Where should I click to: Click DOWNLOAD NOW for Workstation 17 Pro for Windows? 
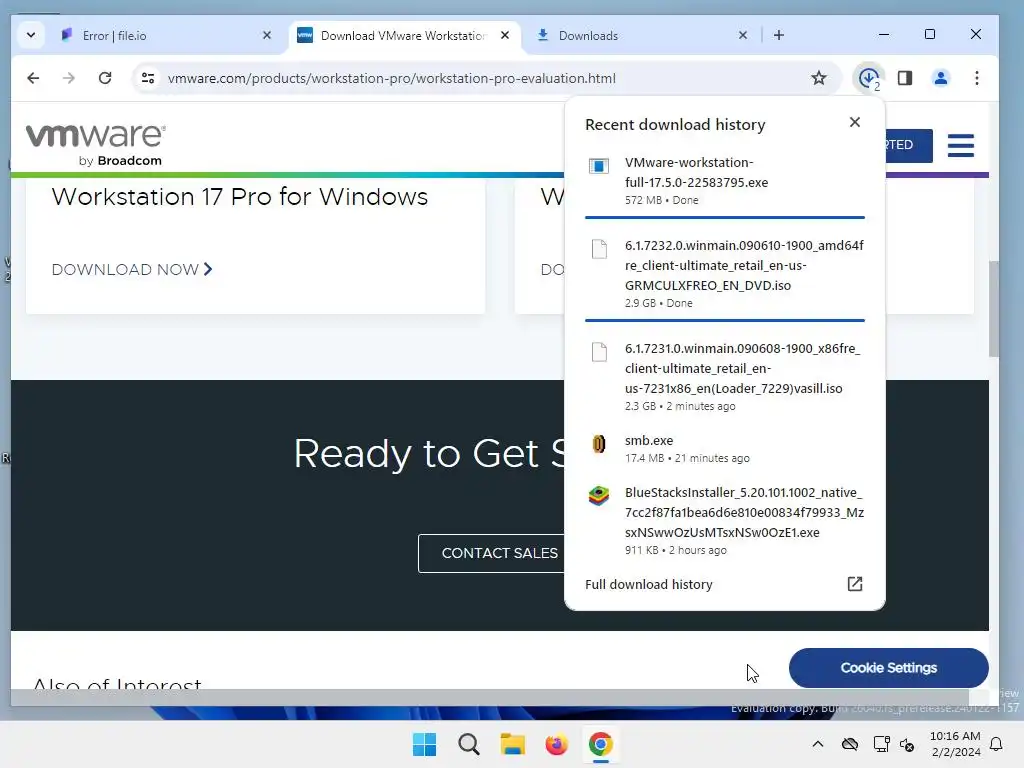pyautogui.click(x=132, y=270)
